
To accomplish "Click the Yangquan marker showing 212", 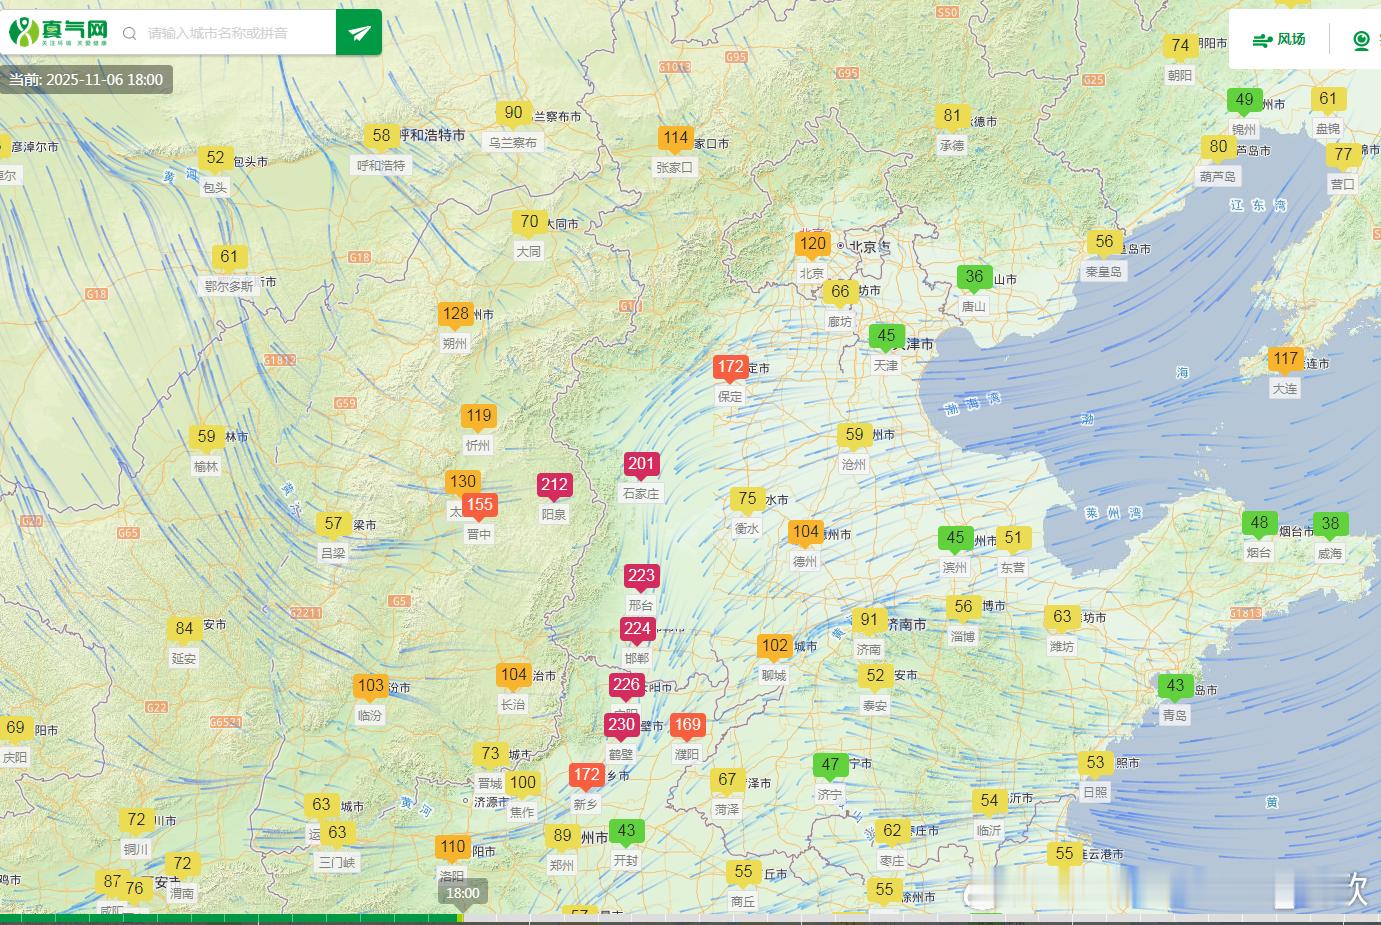I will pyautogui.click(x=554, y=485).
